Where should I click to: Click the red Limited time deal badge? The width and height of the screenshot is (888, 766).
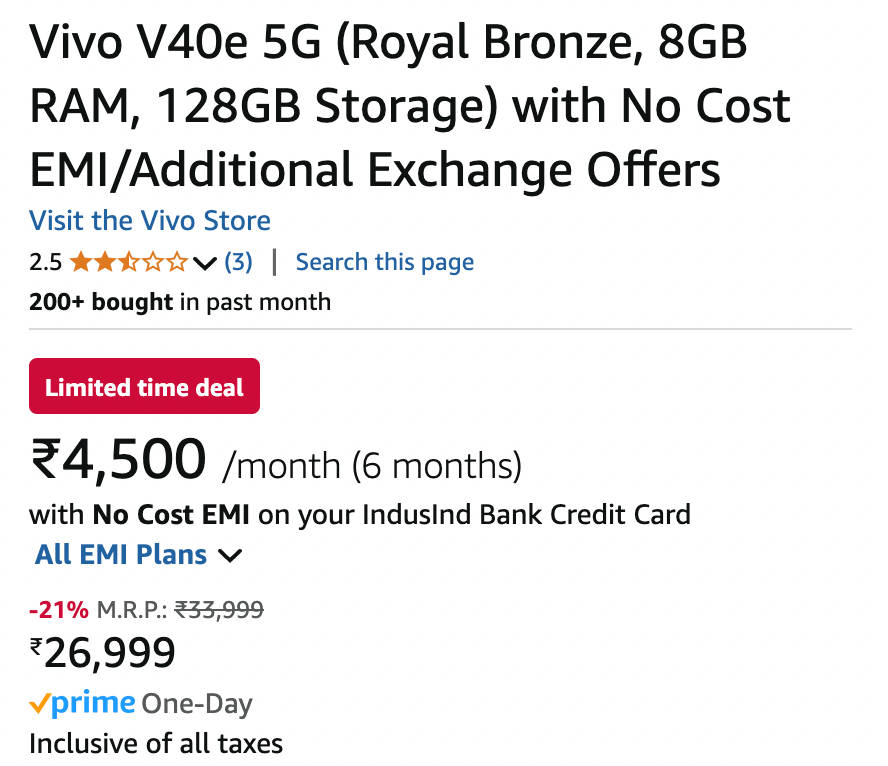point(145,386)
